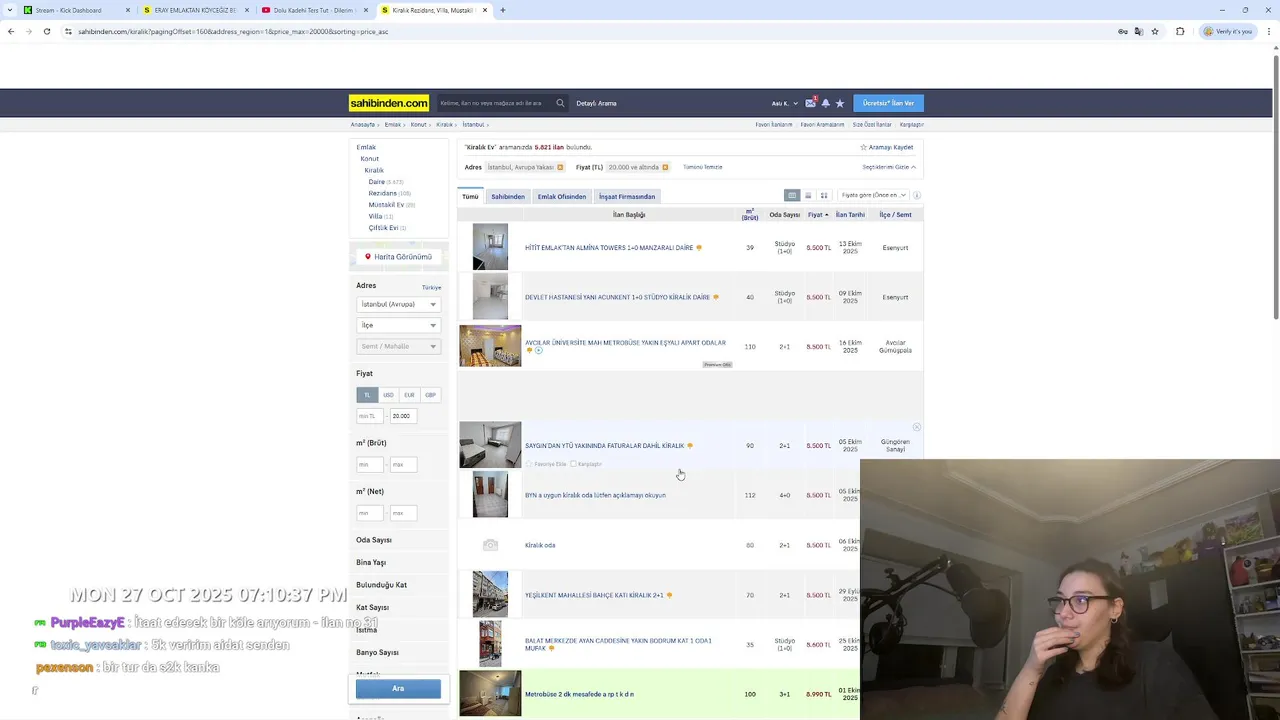Switch to the Sahibinden tab
Viewport: 1280px width, 720px height.
(x=508, y=196)
